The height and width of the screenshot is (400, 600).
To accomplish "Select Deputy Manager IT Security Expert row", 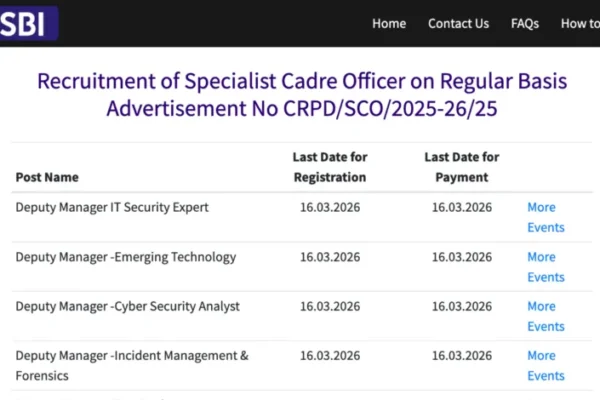I will (112, 207).
